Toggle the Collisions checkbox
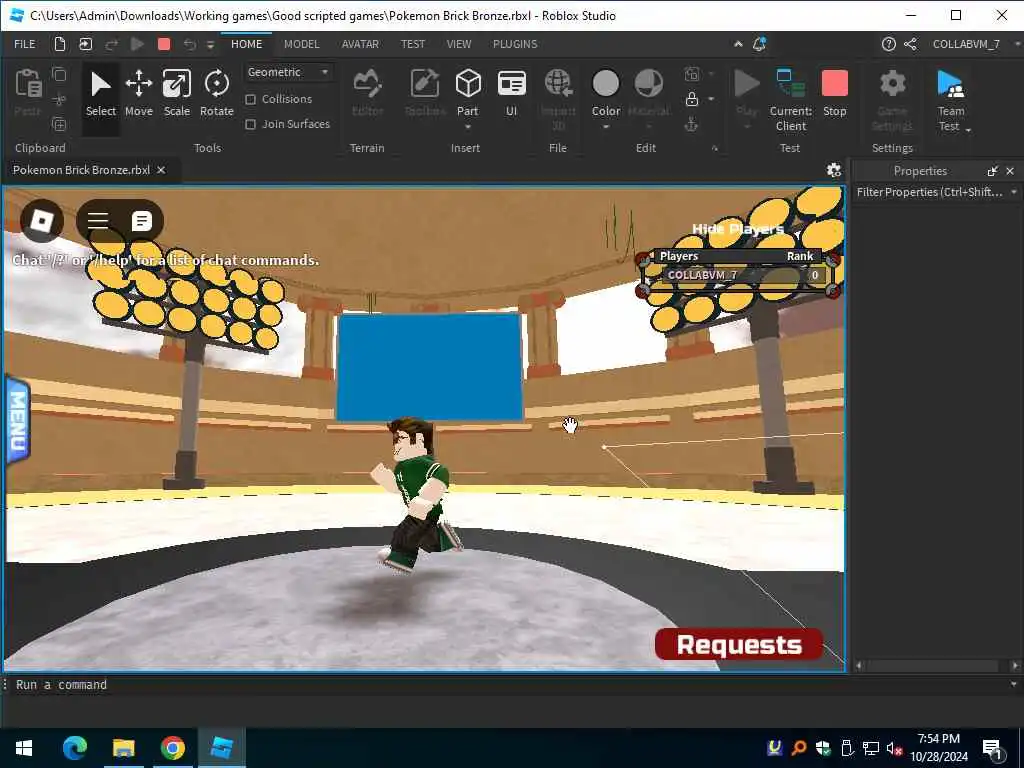This screenshot has height=768, width=1024. [x=250, y=99]
